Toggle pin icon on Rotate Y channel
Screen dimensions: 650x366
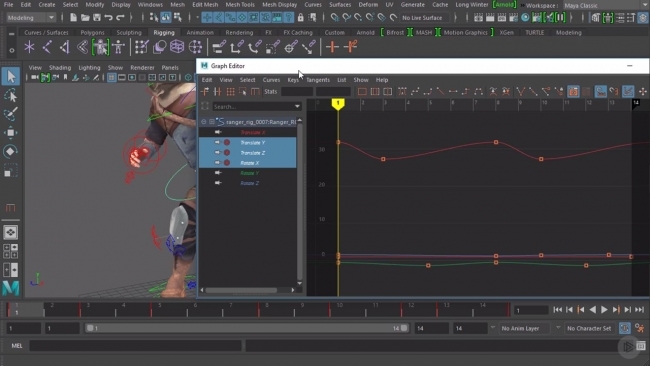[218, 173]
